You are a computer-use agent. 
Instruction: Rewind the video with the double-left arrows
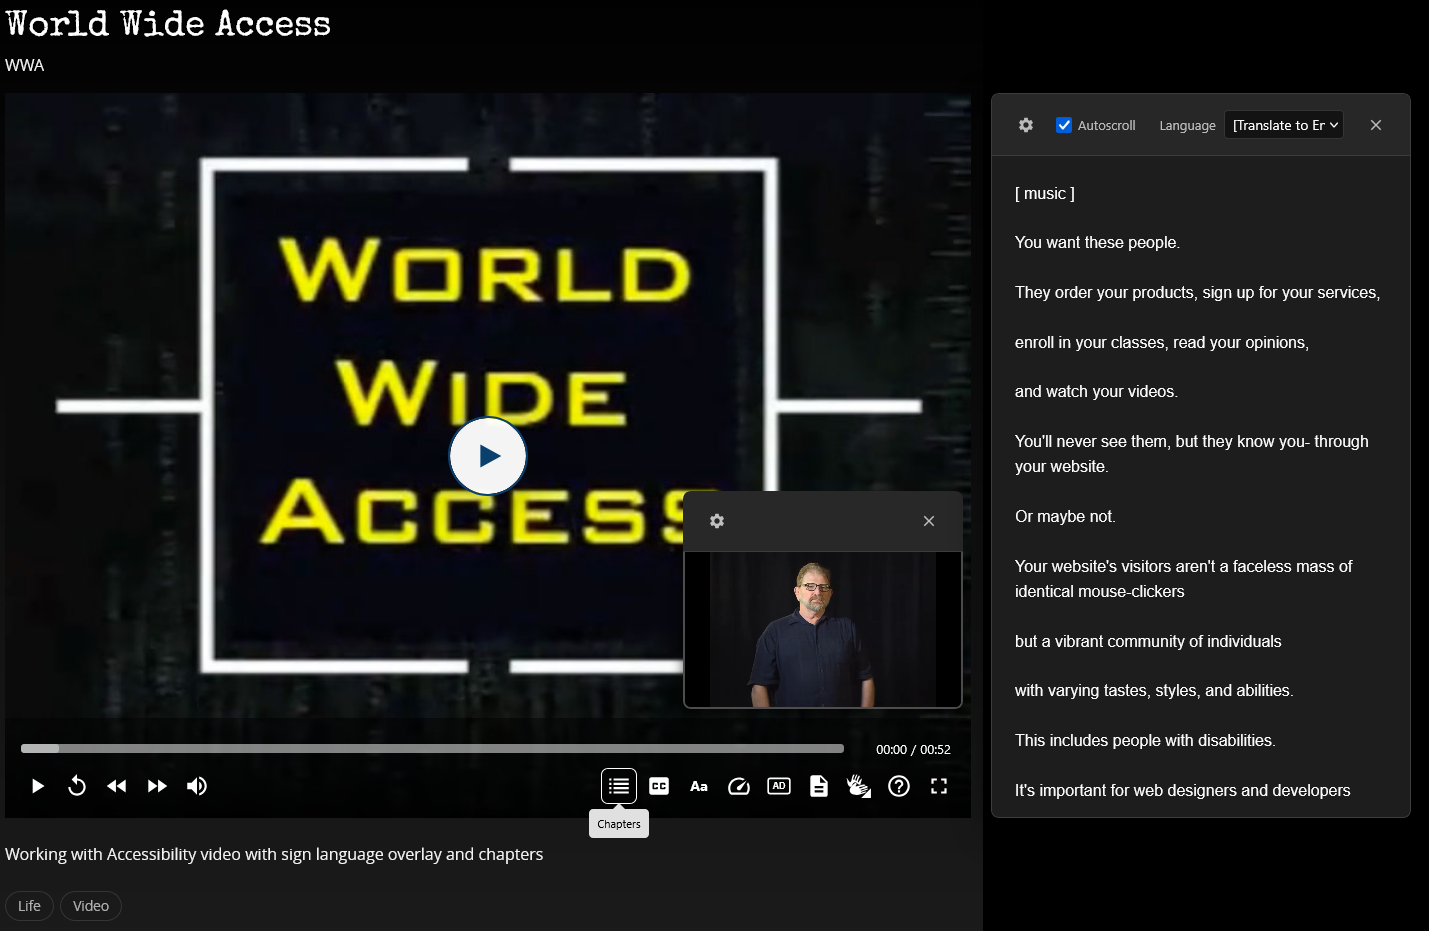coord(117,786)
